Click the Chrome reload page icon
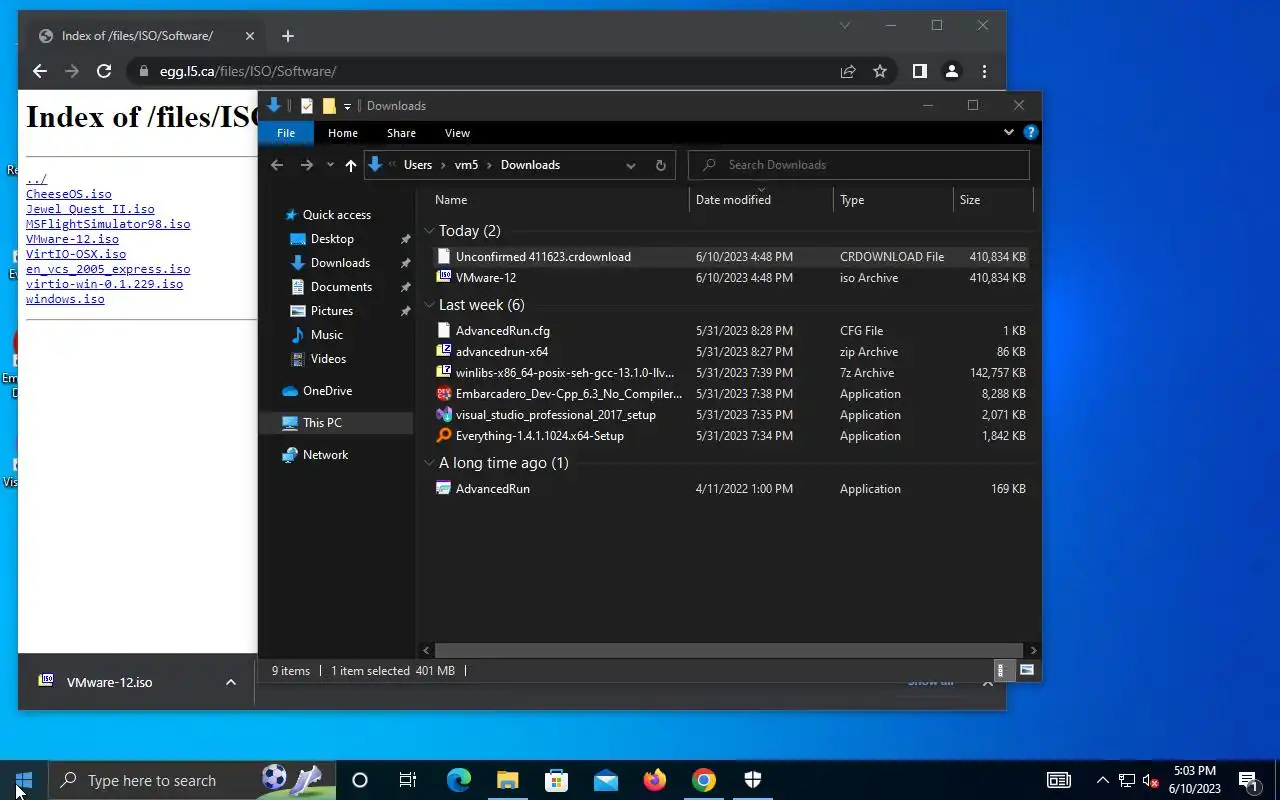Viewport: 1280px width, 800px height. [x=103, y=71]
